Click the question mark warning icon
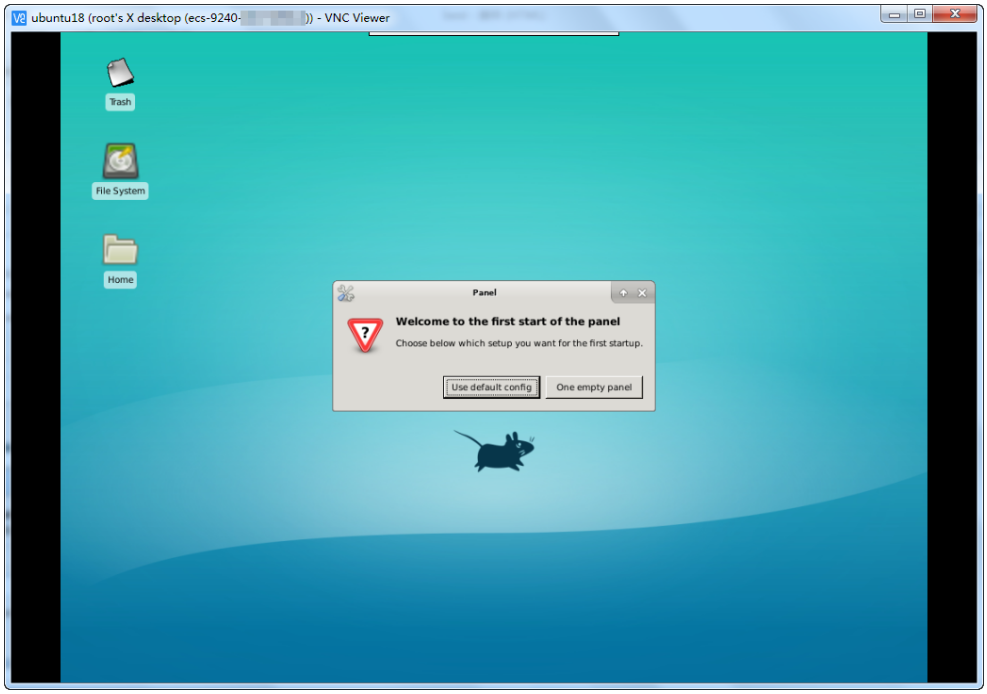The image size is (987, 694). [365, 335]
